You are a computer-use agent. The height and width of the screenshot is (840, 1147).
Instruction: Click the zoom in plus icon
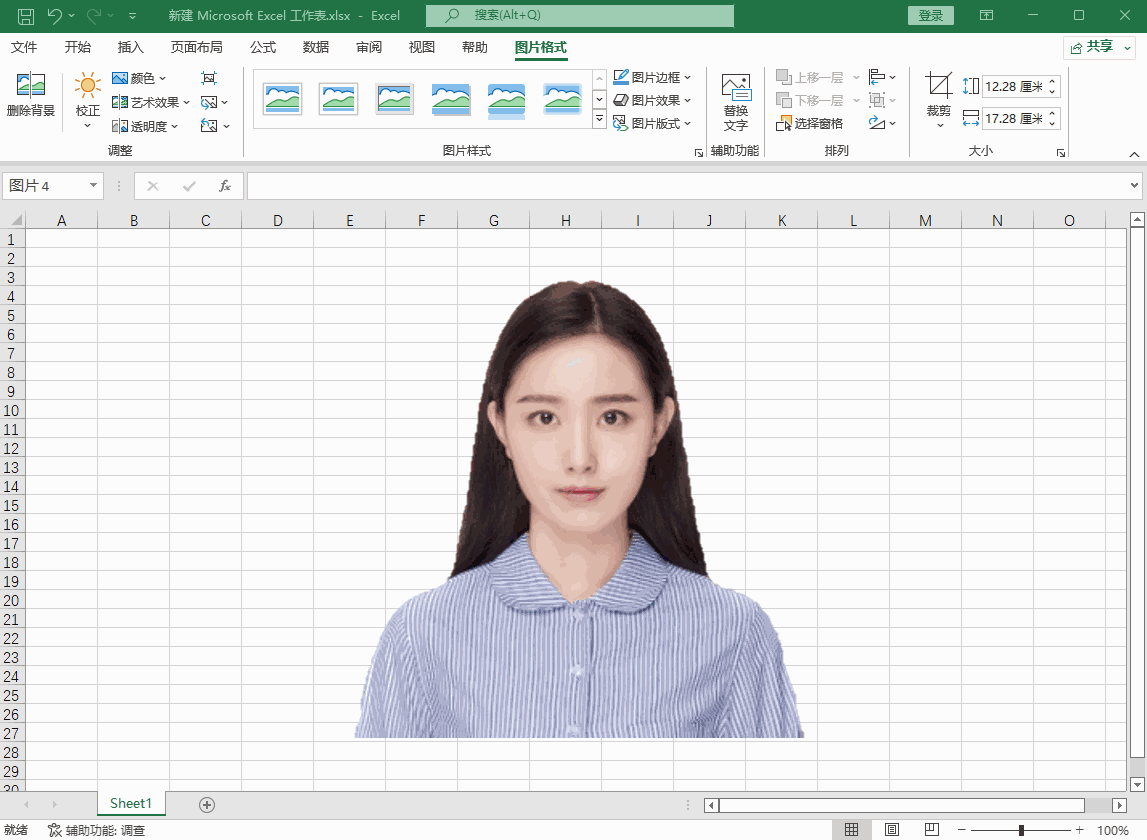click(1080, 830)
